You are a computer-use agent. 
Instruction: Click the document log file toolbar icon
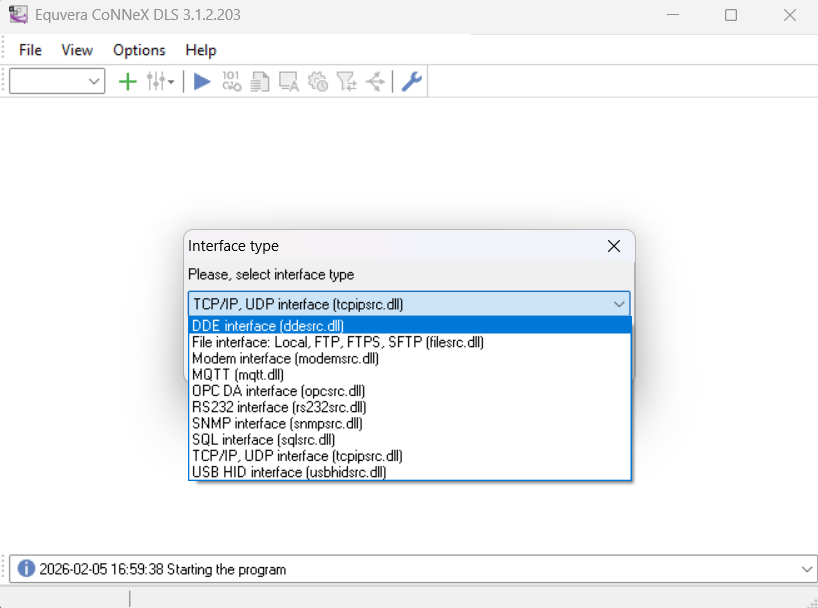260,82
